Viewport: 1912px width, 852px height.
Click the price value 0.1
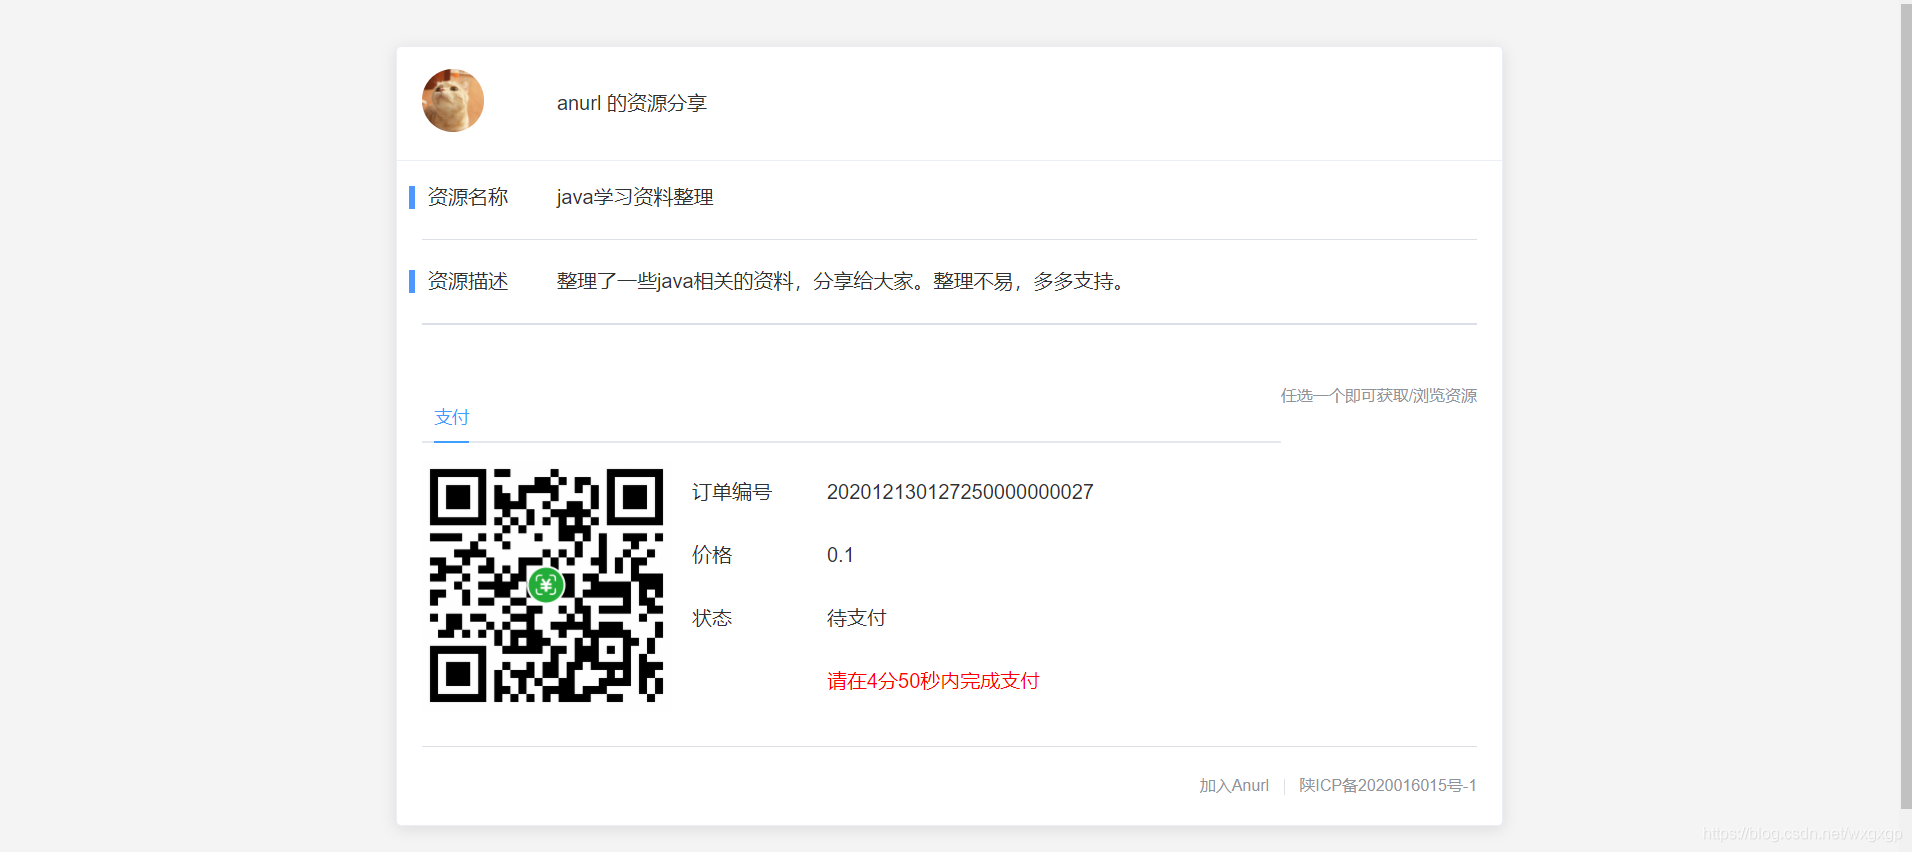click(840, 555)
